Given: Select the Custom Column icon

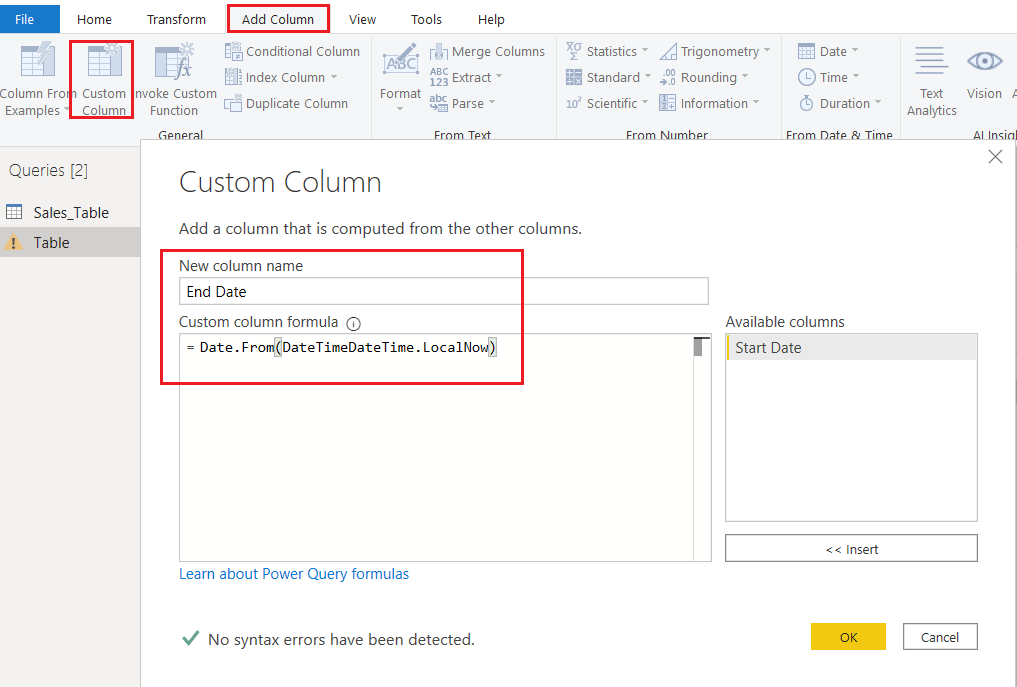Looking at the screenshot, I should tap(101, 79).
